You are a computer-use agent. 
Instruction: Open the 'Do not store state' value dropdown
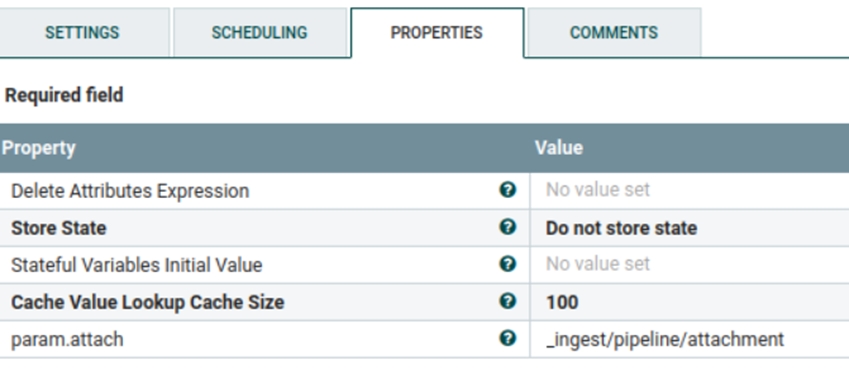click(689, 228)
